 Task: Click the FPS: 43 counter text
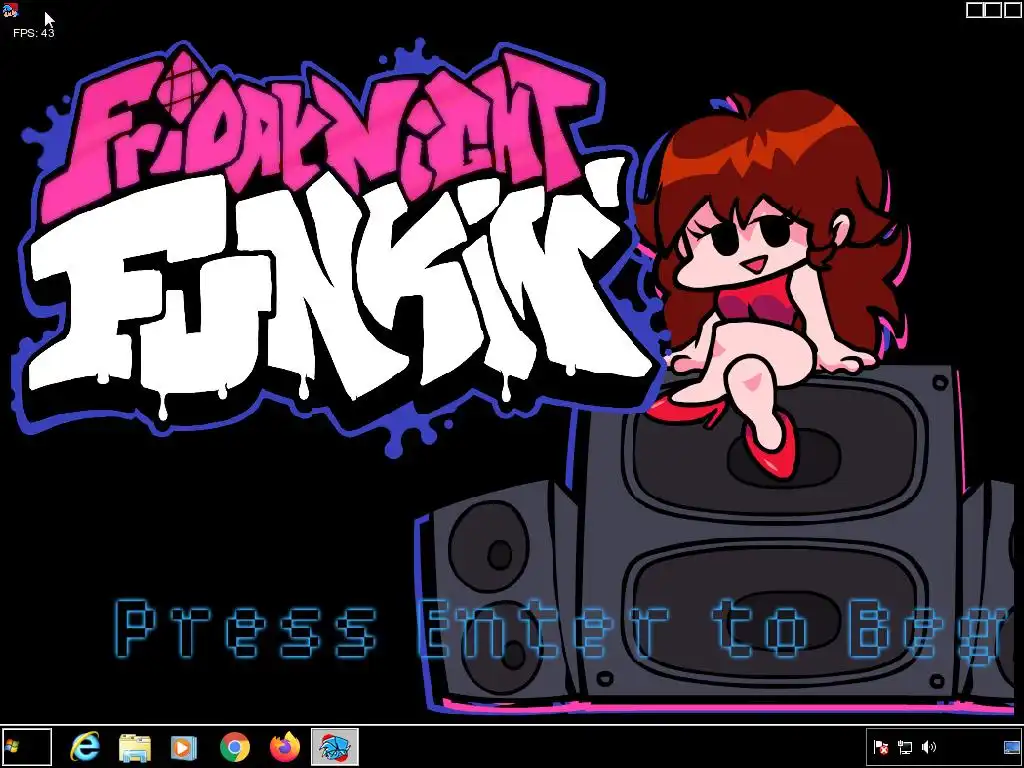33,33
